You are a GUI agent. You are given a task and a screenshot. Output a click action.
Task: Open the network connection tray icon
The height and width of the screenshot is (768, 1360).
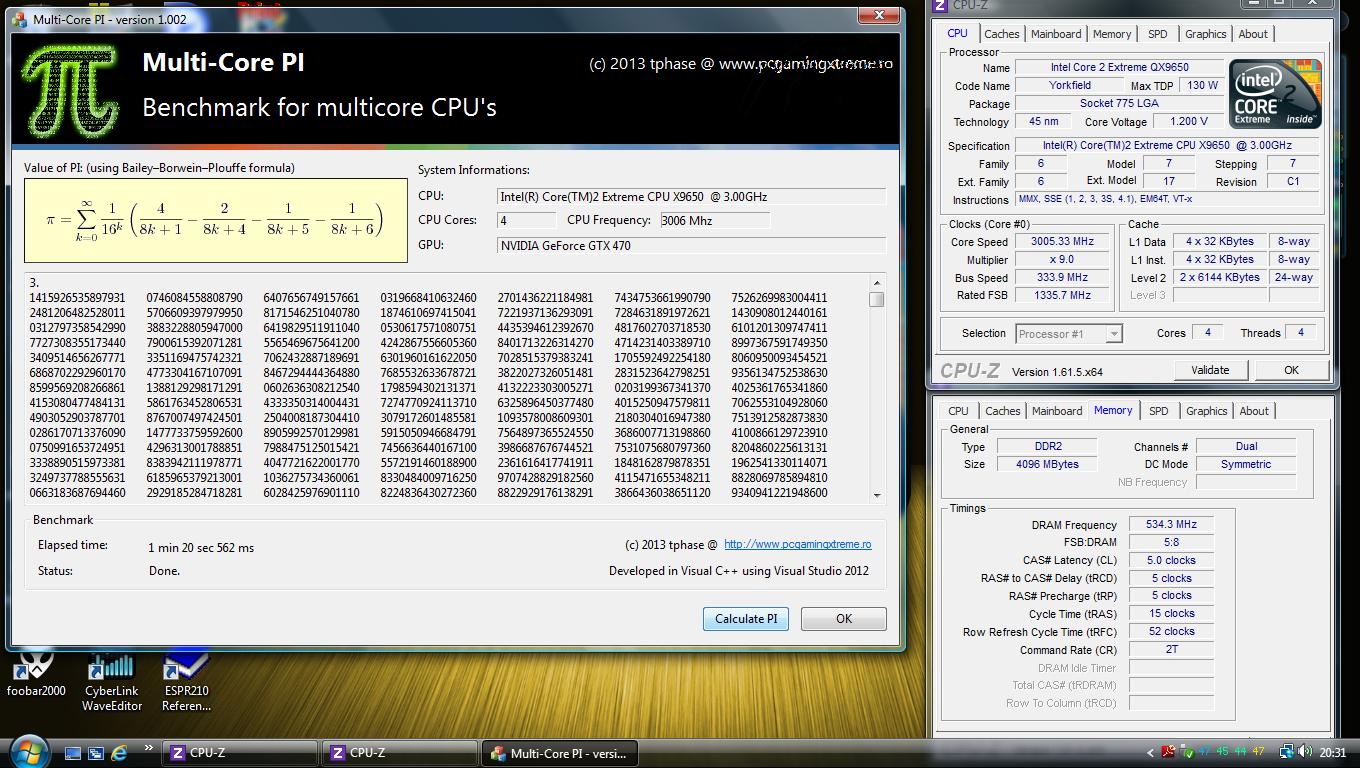tap(1288, 752)
